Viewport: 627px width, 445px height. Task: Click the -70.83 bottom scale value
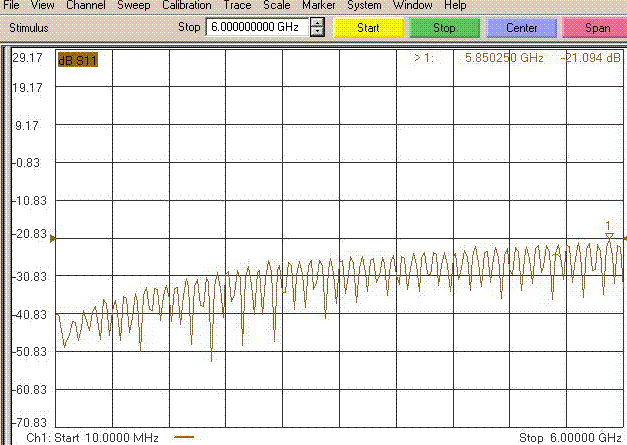click(30, 422)
